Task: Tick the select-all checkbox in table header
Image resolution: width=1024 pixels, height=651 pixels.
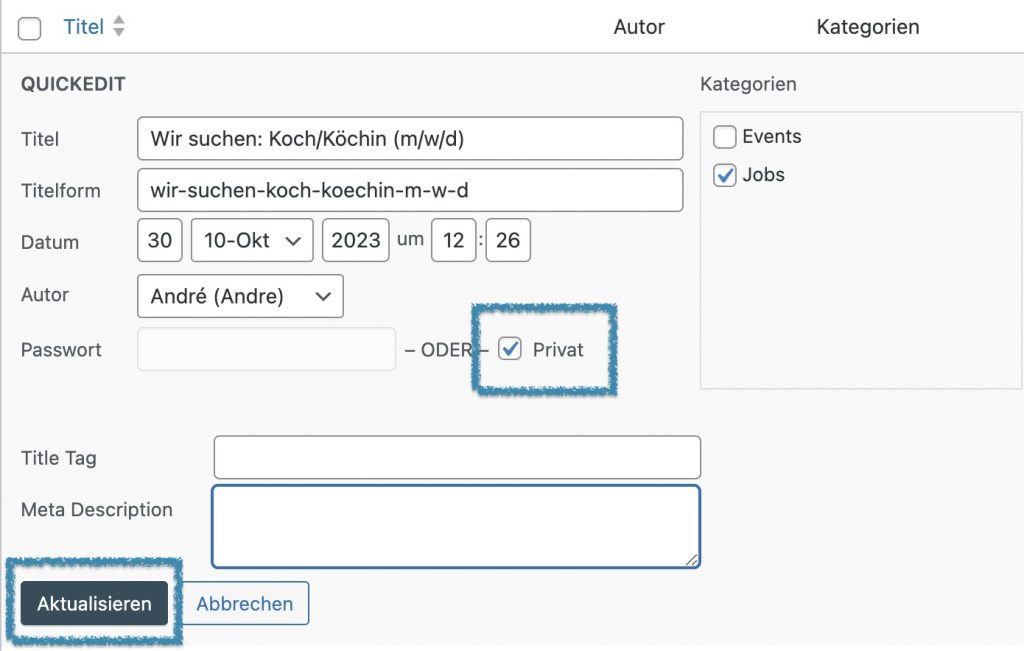Action: 30,29
